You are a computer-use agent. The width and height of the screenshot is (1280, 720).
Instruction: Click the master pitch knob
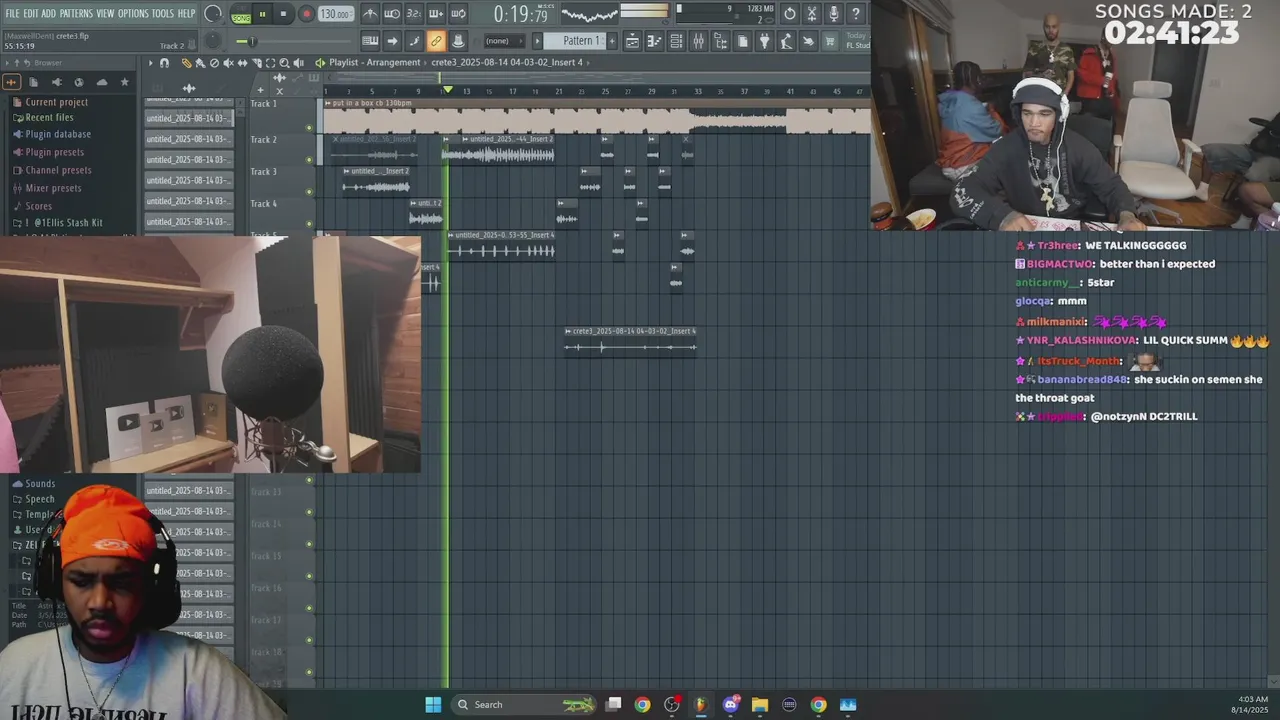point(213,40)
